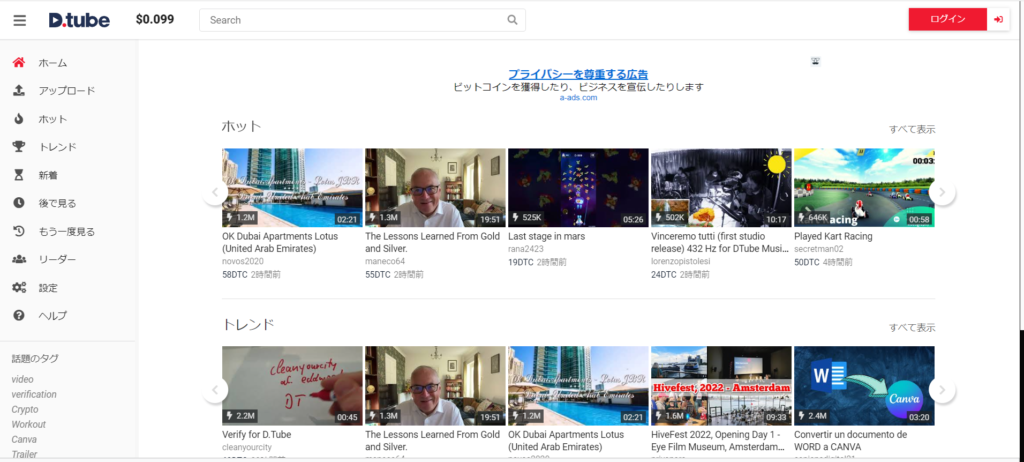Click the red login arrow icon
Screen dimensions: 1024x462
coord(998,19)
